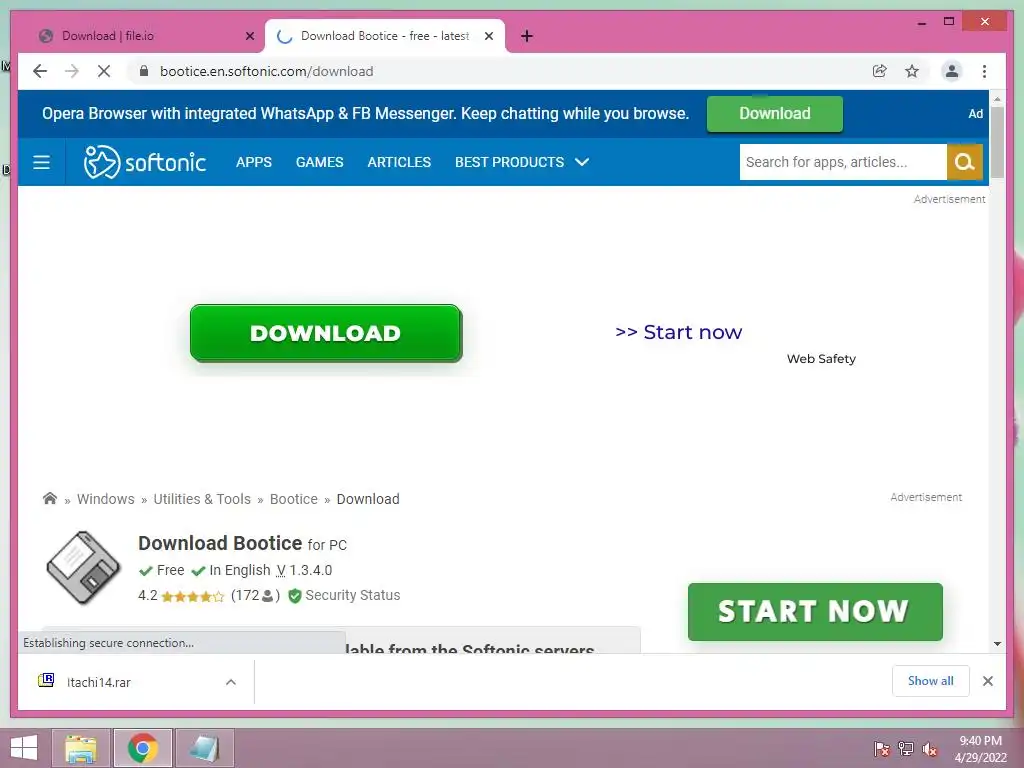Screen dimensions: 1024x768
Task: Click the scrollbar up arrow
Action: (x=997, y=99)
